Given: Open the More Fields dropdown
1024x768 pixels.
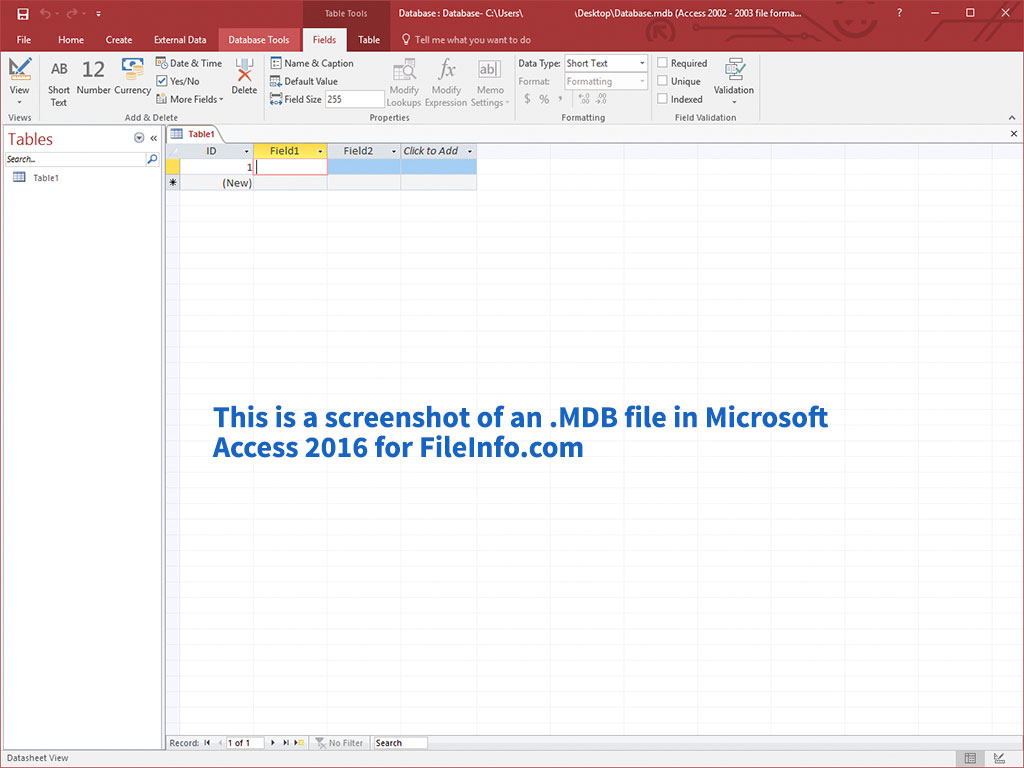Looking at the screenshot, I should click(189, 99).
